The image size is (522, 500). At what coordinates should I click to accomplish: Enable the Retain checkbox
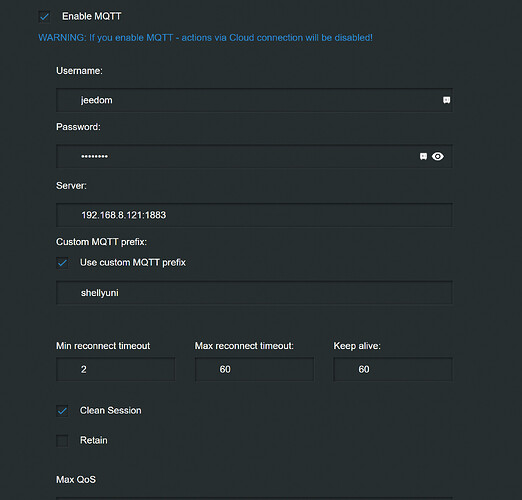pos(62,440)
